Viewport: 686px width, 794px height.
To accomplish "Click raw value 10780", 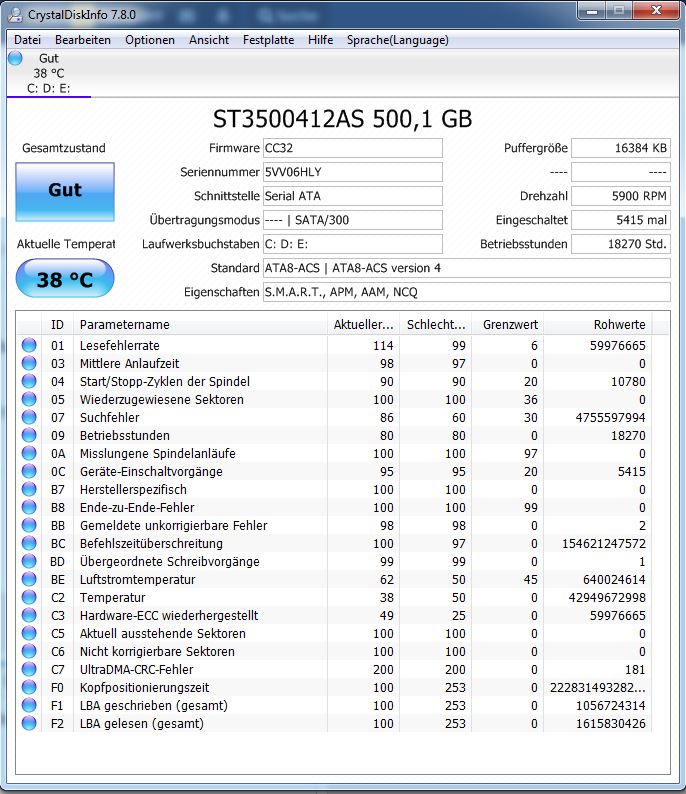I will click(628, 382).
